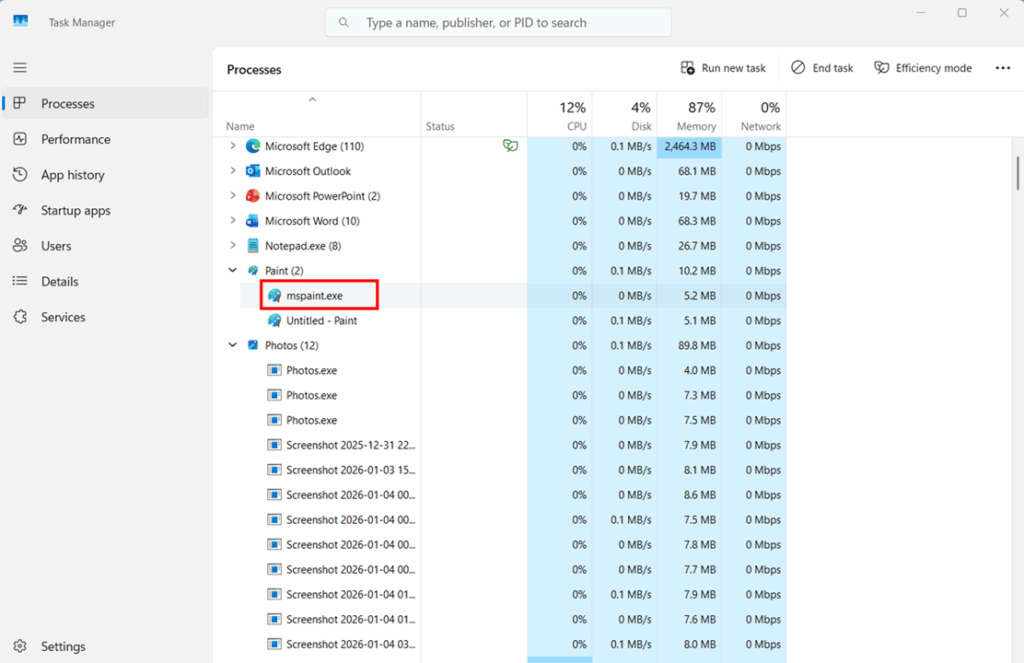Viewport: 1024px width, 663px height.
Task: Click the vertical scrollbar thumb
Action: point(1017,173)
